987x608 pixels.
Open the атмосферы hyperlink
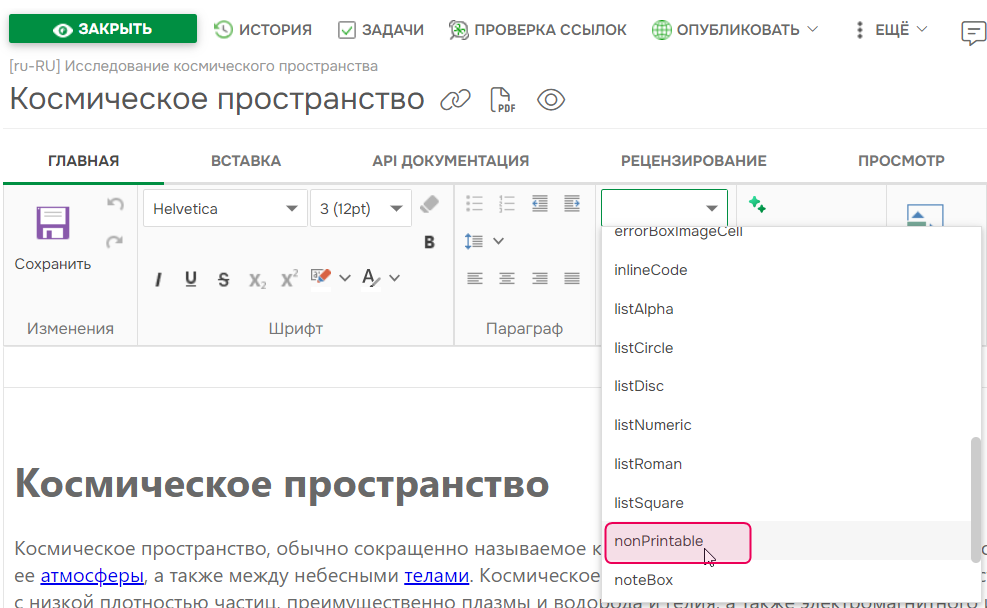(x=91, y=575)
